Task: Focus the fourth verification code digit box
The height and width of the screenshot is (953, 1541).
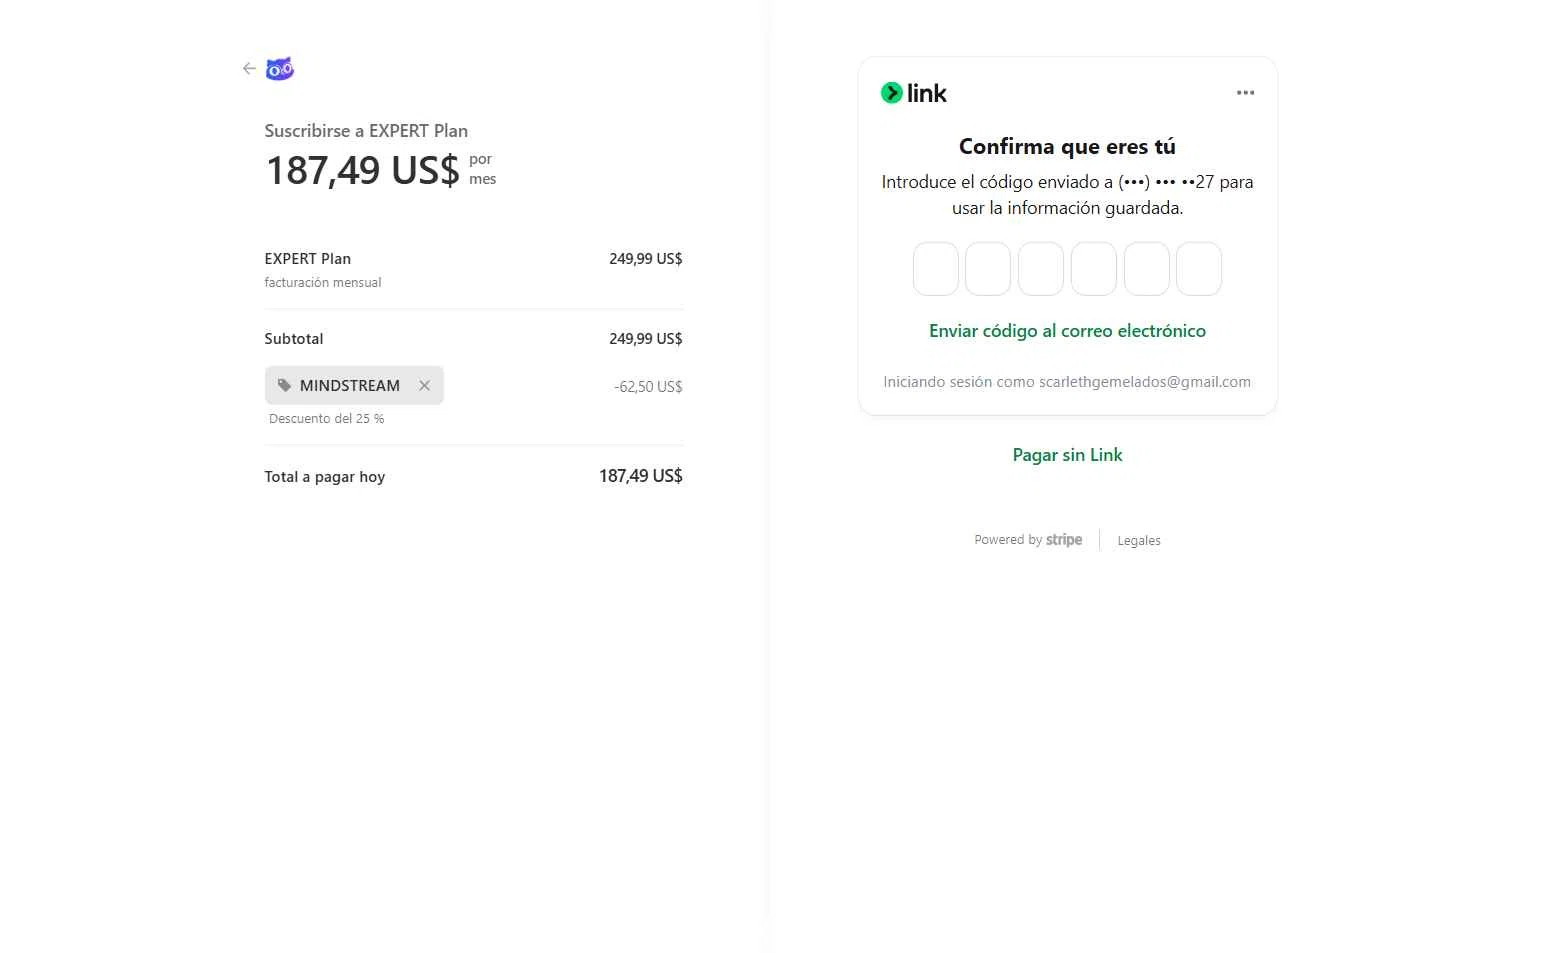Action: pos(1094,269)
